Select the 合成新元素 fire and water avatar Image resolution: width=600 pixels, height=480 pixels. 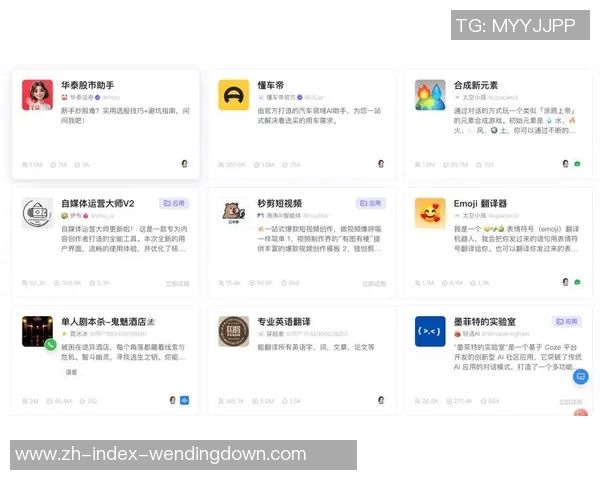pos(430,95)
